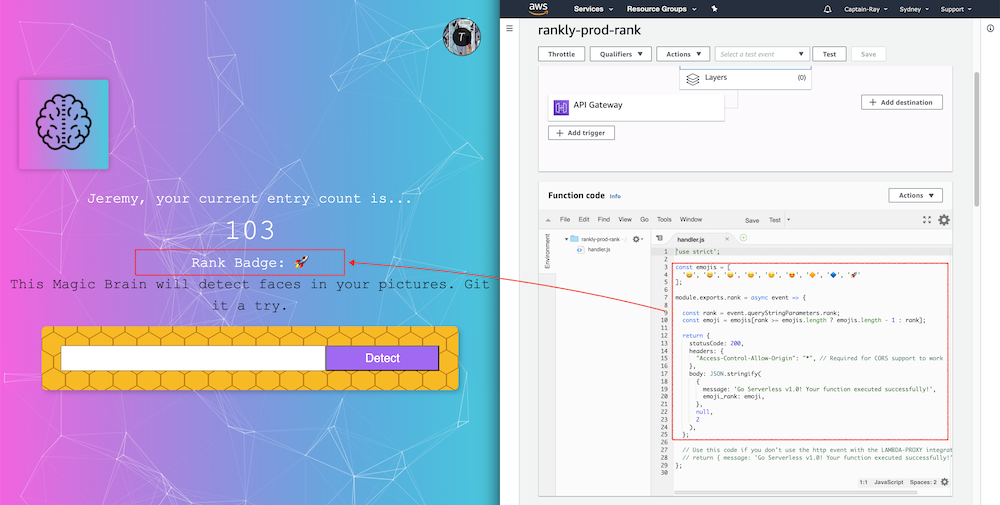This screenshot has width=1000, height=505.
Task: Click Save in the editor toolbar
Action: (752, 220)
